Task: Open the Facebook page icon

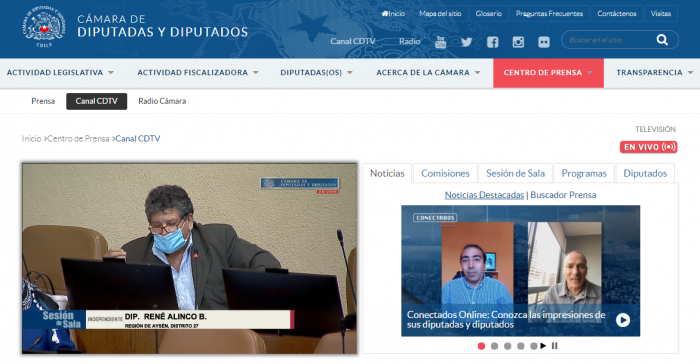Action: pyautogui.click(x=492, y=42)
